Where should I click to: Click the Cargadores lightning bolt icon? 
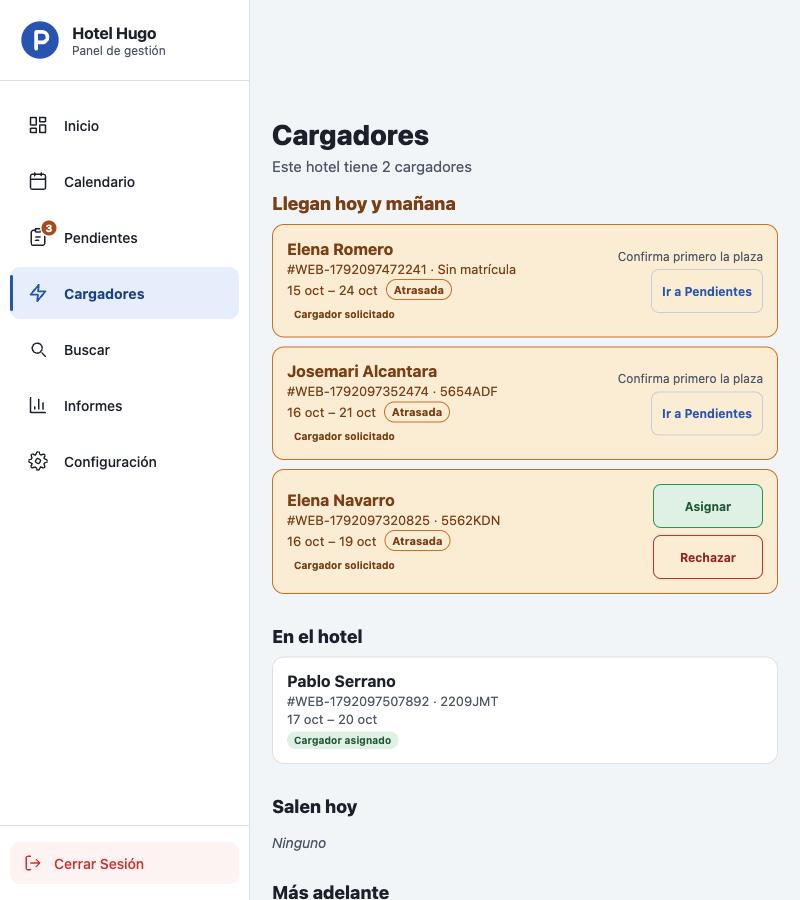click(38, 293)
